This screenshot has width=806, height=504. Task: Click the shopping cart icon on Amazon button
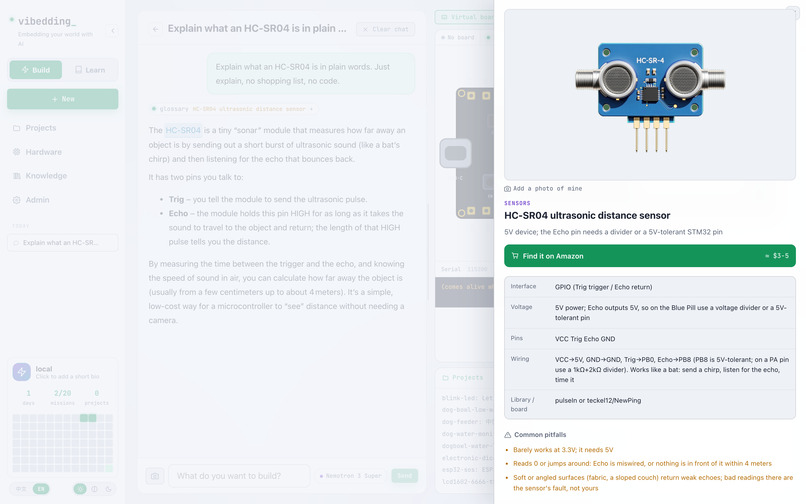[x=515, y=256]
